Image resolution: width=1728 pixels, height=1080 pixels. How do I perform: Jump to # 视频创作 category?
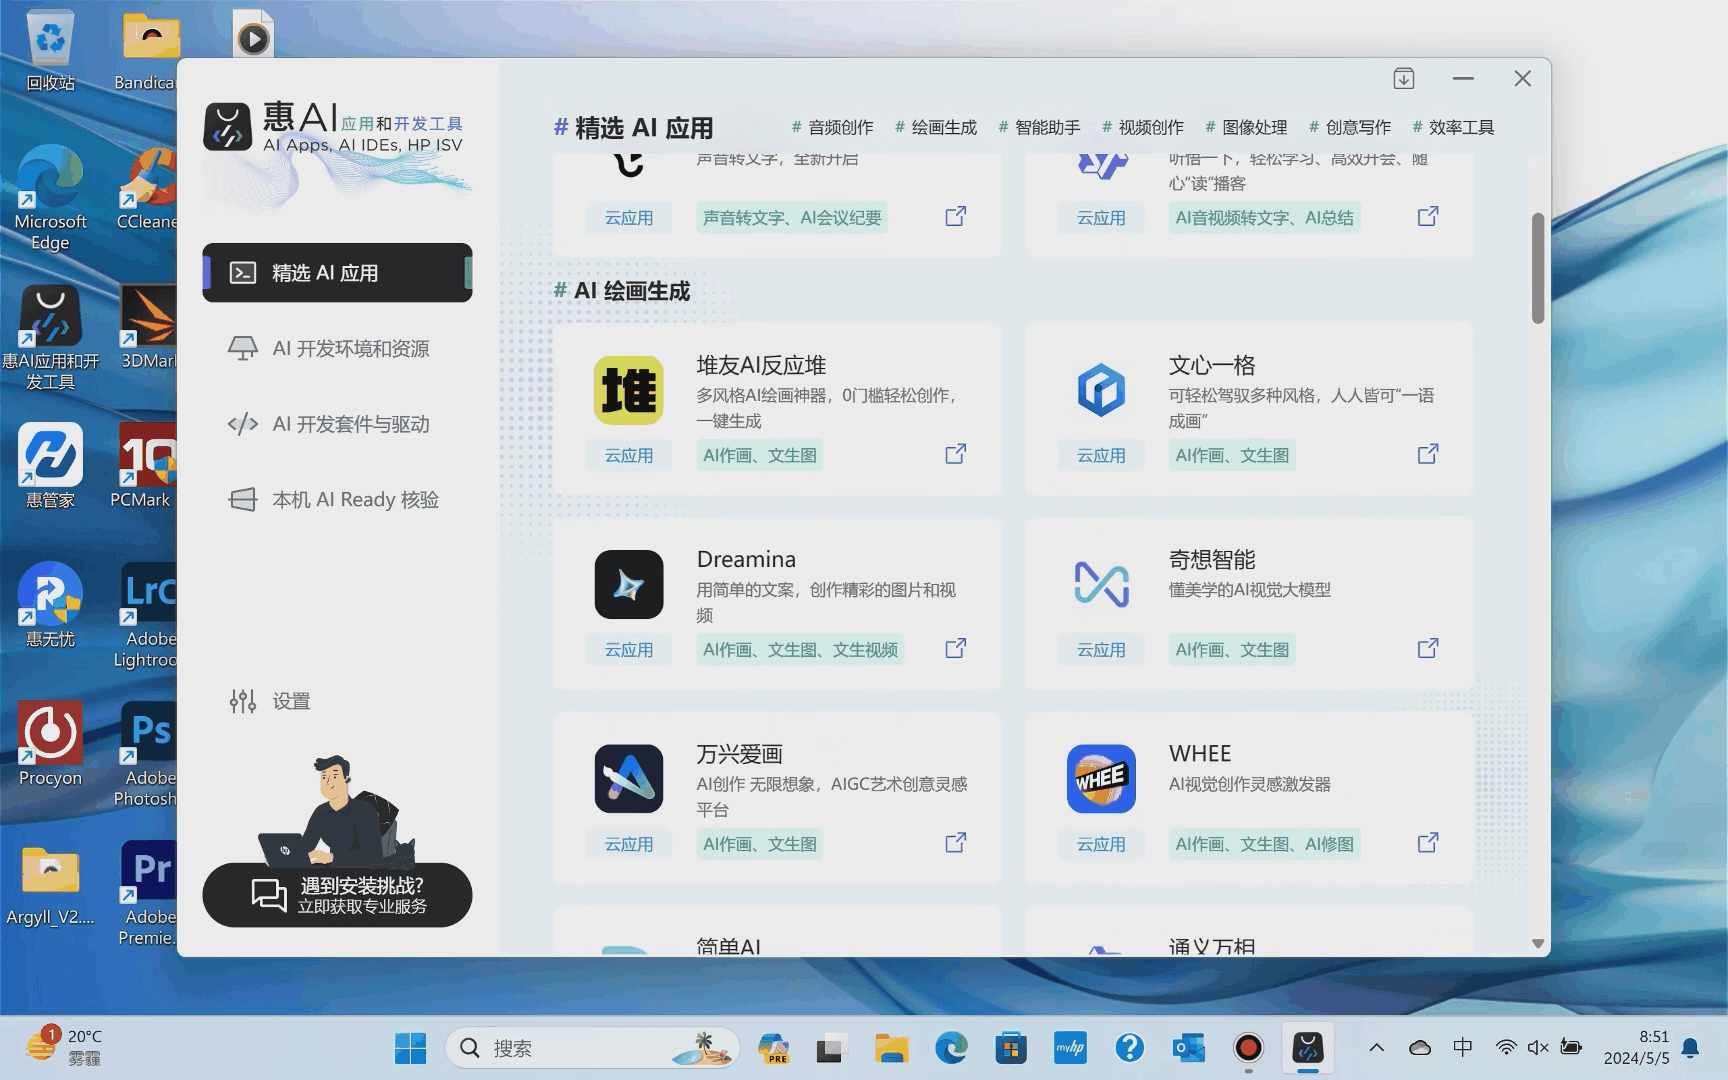point(1143,127)
